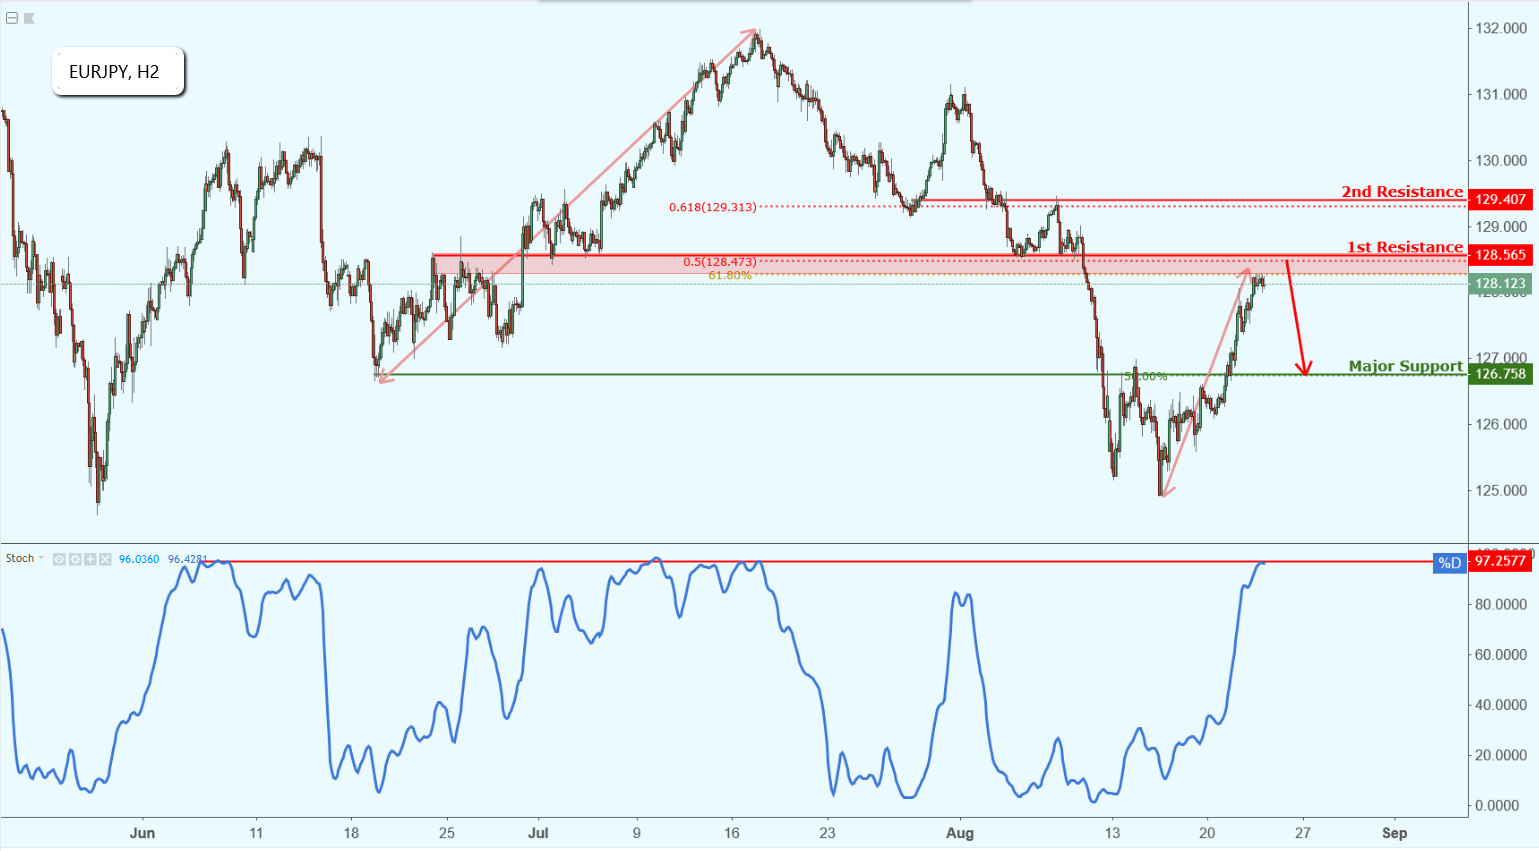This screenshot has height=851, width=1539.
Task: Toggle Stoch indicator visibility with eye icon
Action: (x=59, y=559)
